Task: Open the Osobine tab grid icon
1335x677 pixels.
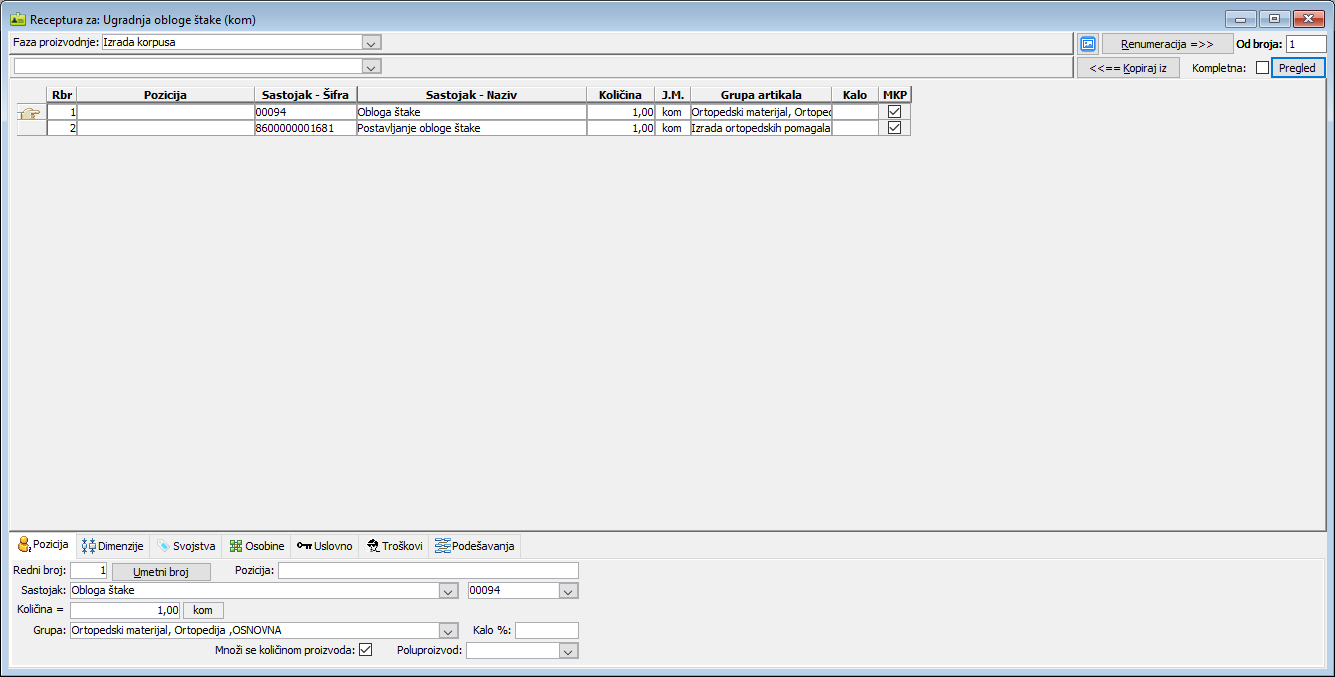Action: (236, 546)
